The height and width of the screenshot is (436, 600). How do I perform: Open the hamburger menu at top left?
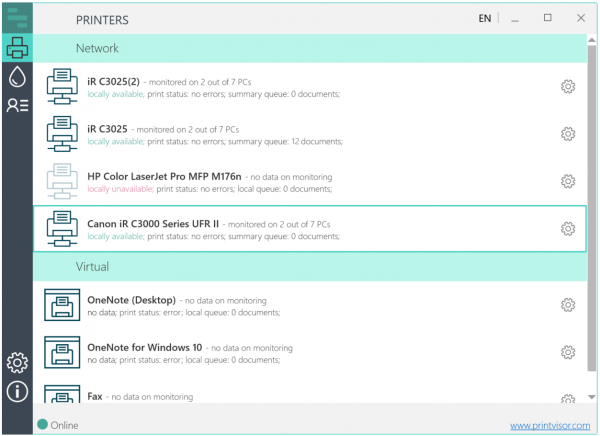pos(16,15)
